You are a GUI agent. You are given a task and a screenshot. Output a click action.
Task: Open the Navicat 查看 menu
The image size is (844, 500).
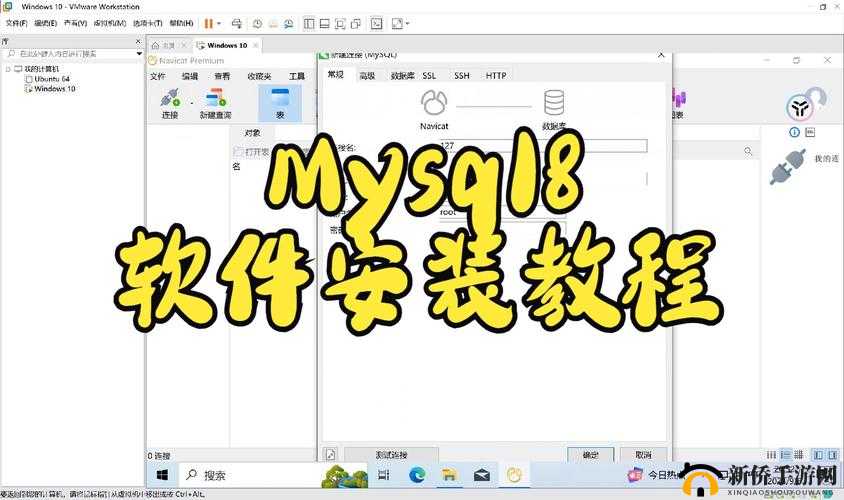pyautogui.click(x=222, y=76)
